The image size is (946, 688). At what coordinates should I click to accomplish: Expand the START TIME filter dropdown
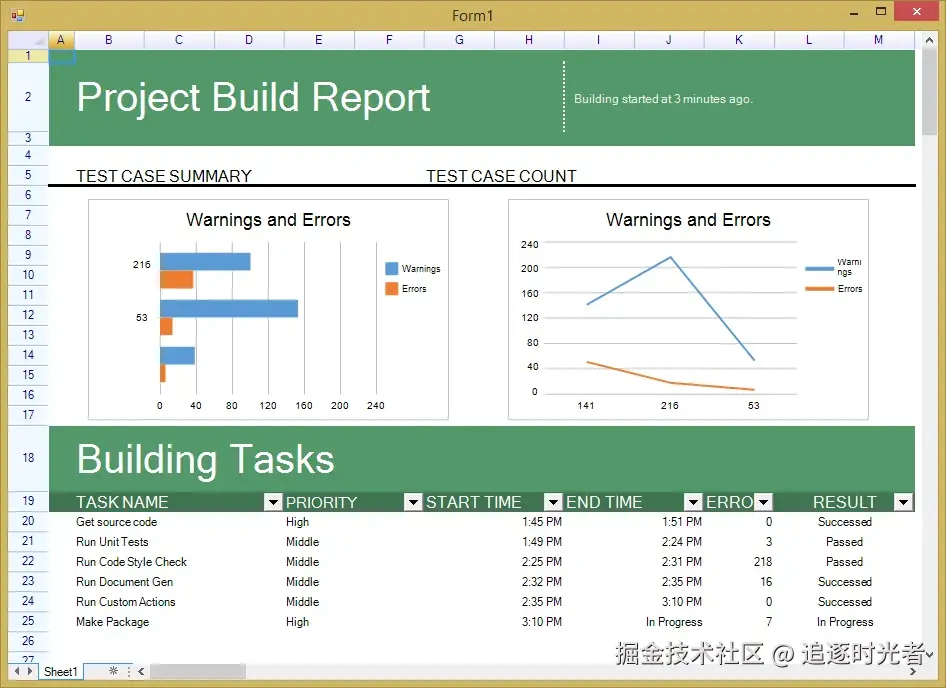tap(553, 502)
